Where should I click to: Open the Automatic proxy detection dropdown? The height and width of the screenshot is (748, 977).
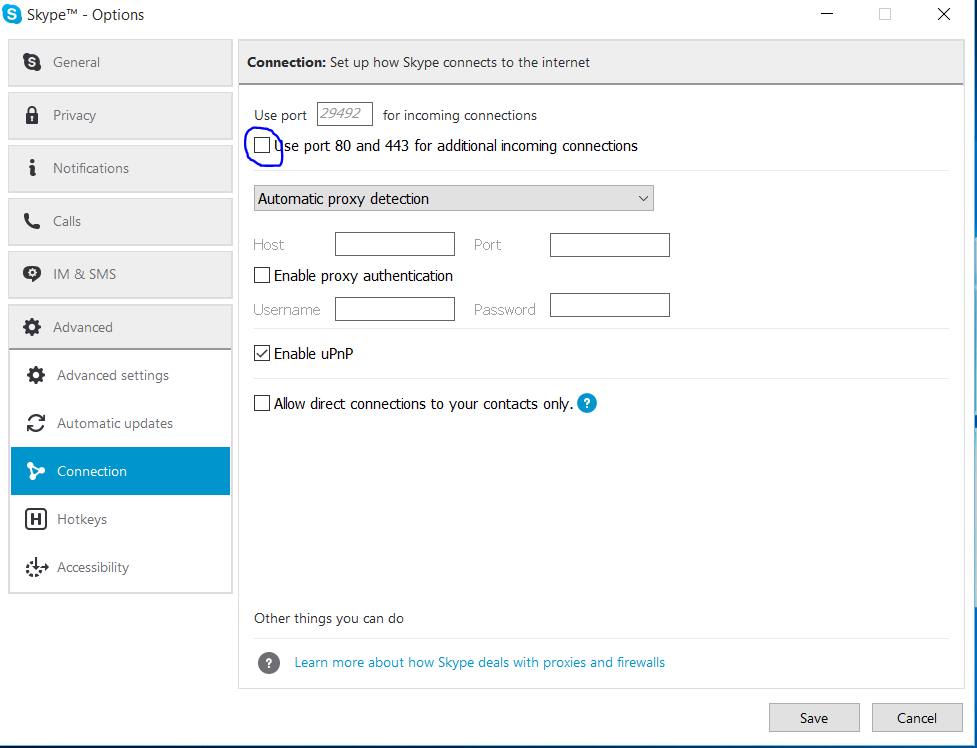[x=453, y=199]
